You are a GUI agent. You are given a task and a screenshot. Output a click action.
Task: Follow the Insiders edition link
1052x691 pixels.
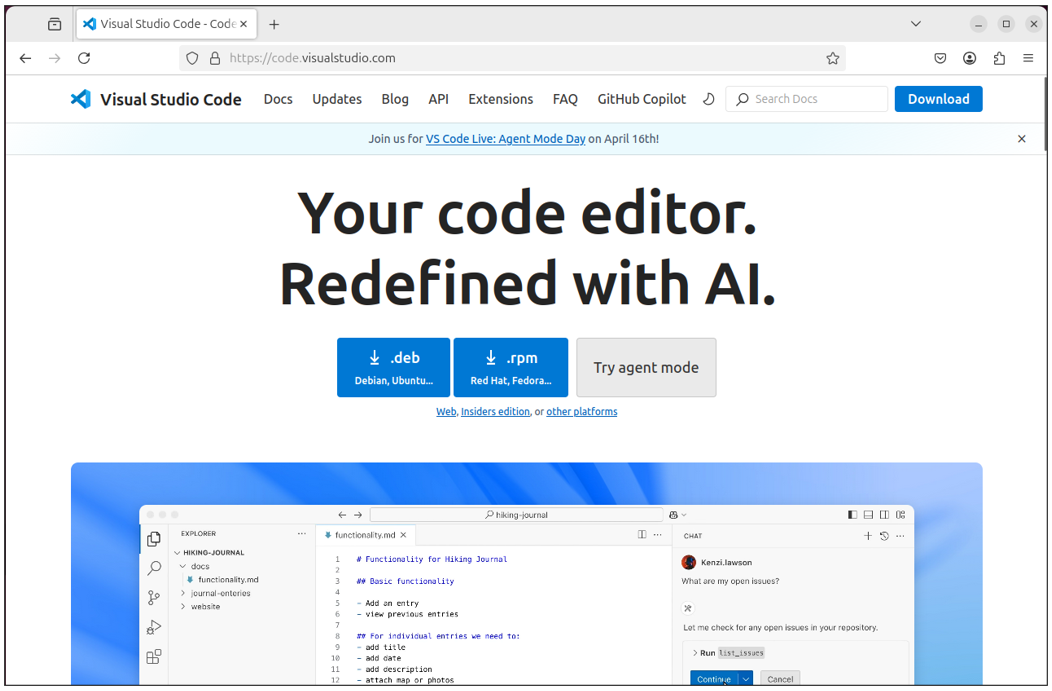pos(495,412)
